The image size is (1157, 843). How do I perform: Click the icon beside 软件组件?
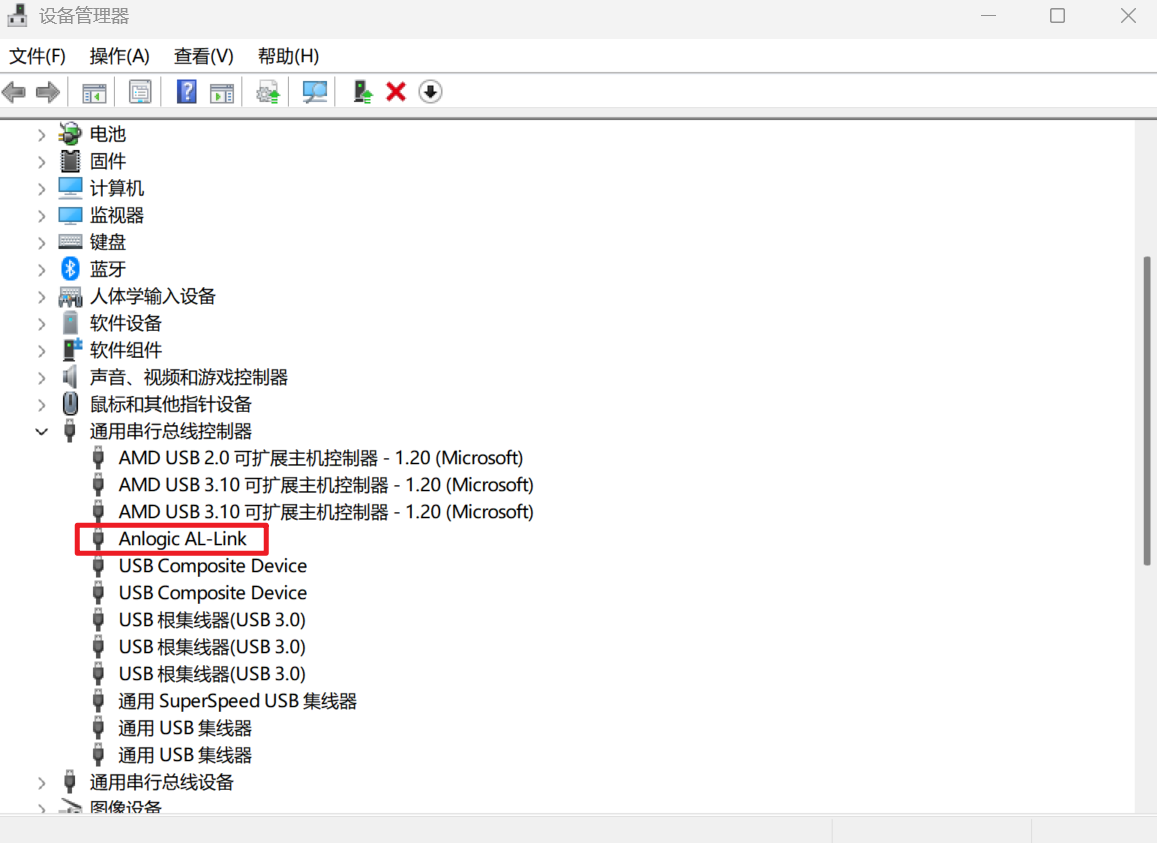click(72, 350)
